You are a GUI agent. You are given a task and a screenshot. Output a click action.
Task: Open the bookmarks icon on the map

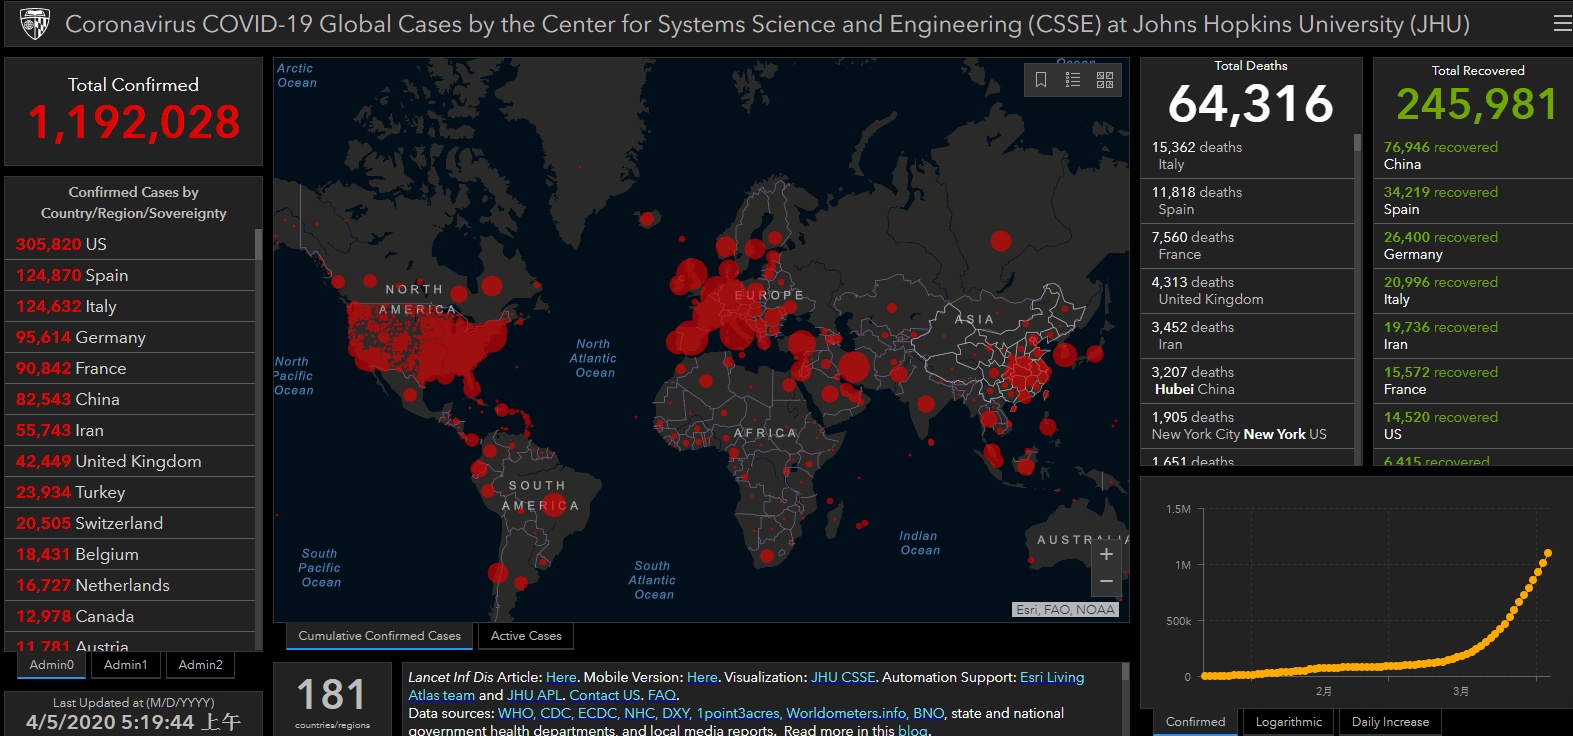coord(1041,80)
